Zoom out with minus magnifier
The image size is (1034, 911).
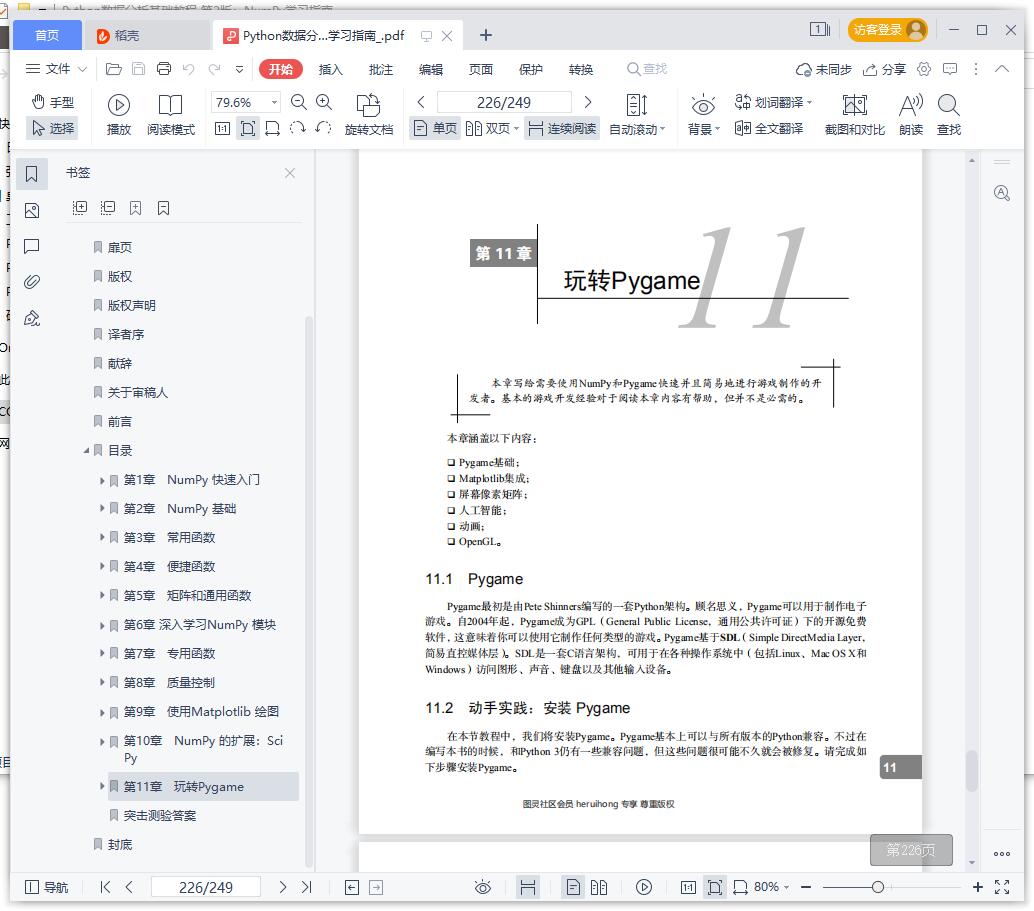299,102
